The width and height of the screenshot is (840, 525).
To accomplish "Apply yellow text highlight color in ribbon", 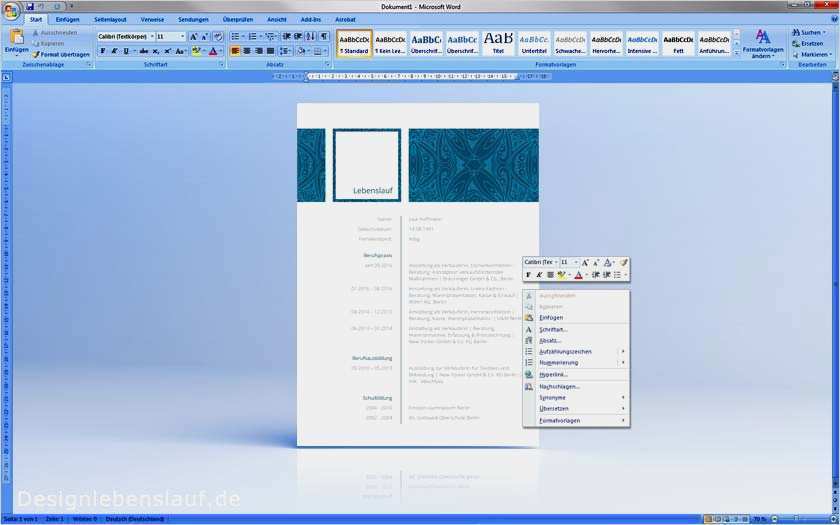I will click(196, 51).
